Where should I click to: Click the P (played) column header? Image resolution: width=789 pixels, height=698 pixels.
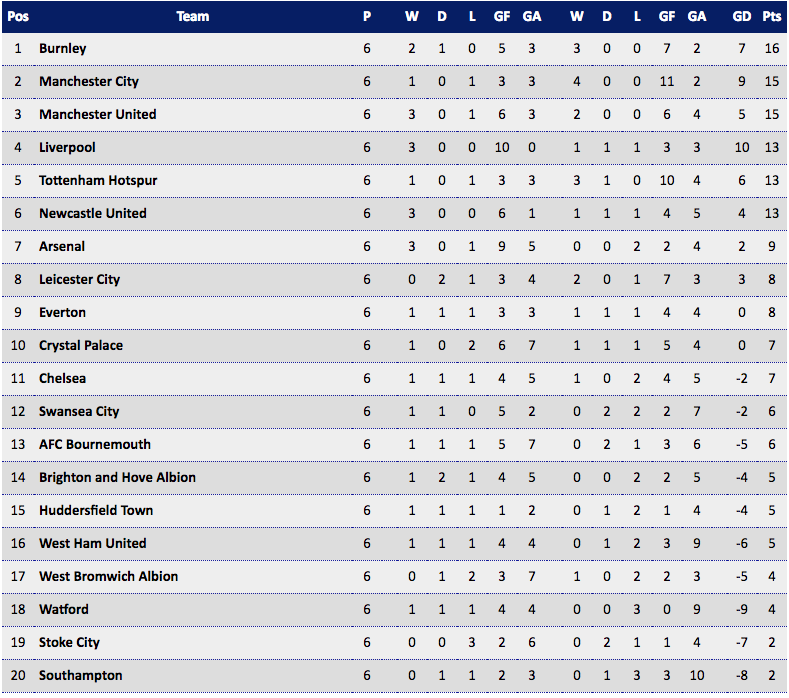click(367, 17)
